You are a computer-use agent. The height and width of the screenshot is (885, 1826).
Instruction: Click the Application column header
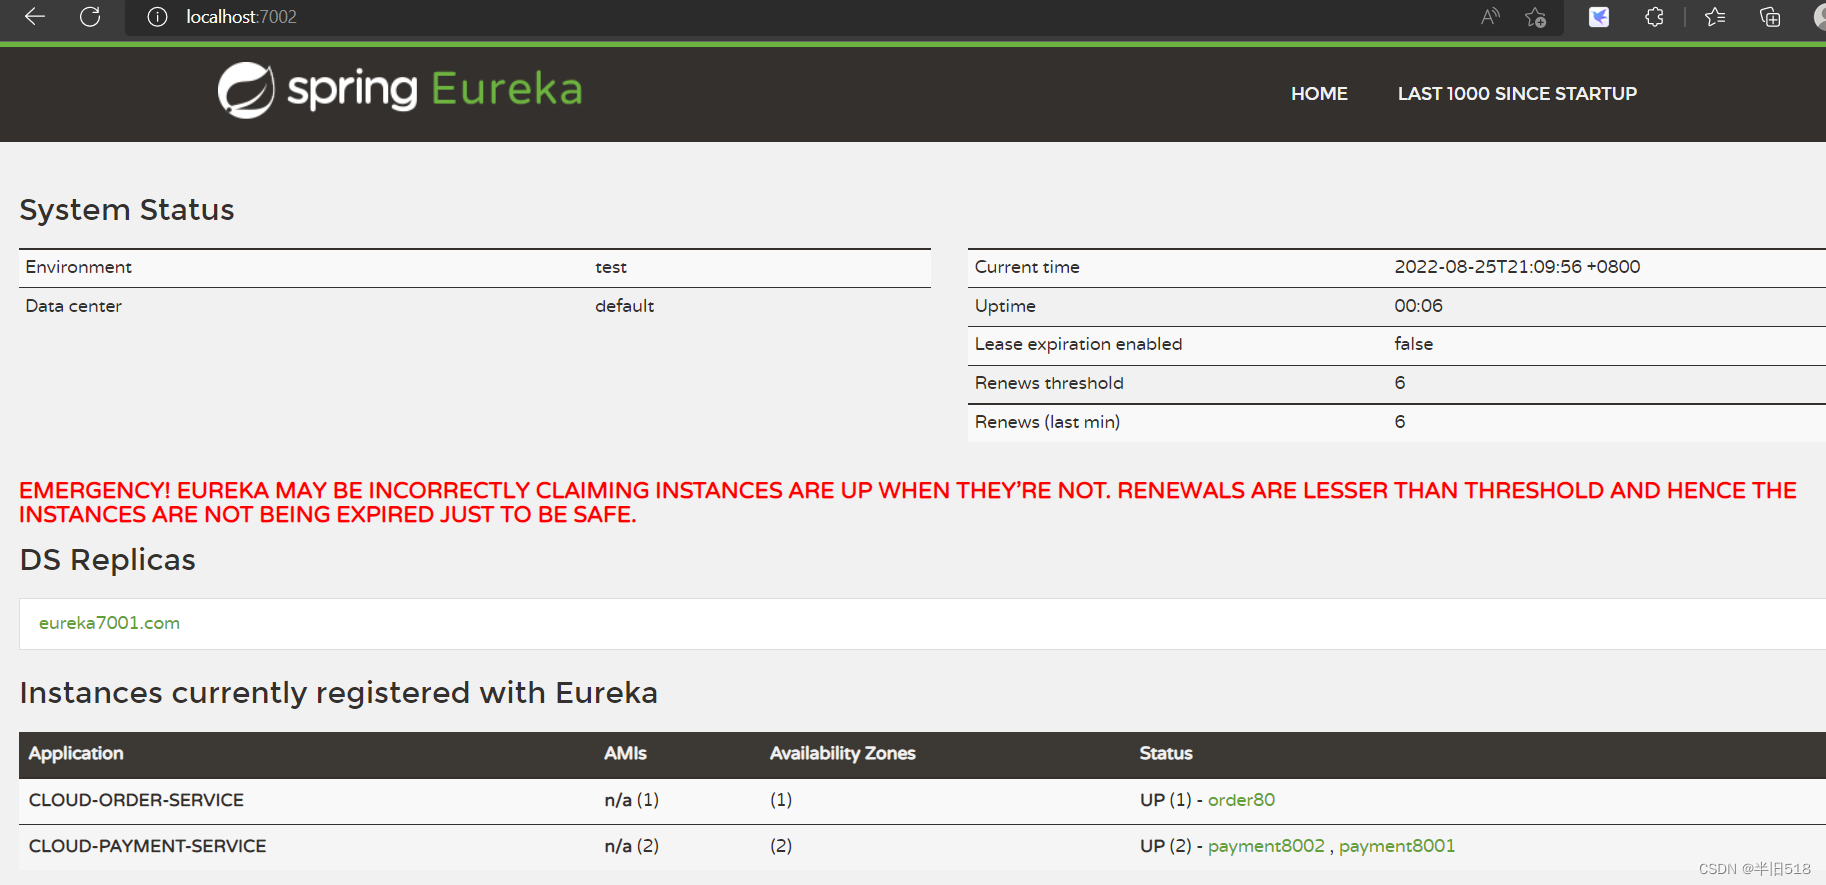click(x=76, y=754)
